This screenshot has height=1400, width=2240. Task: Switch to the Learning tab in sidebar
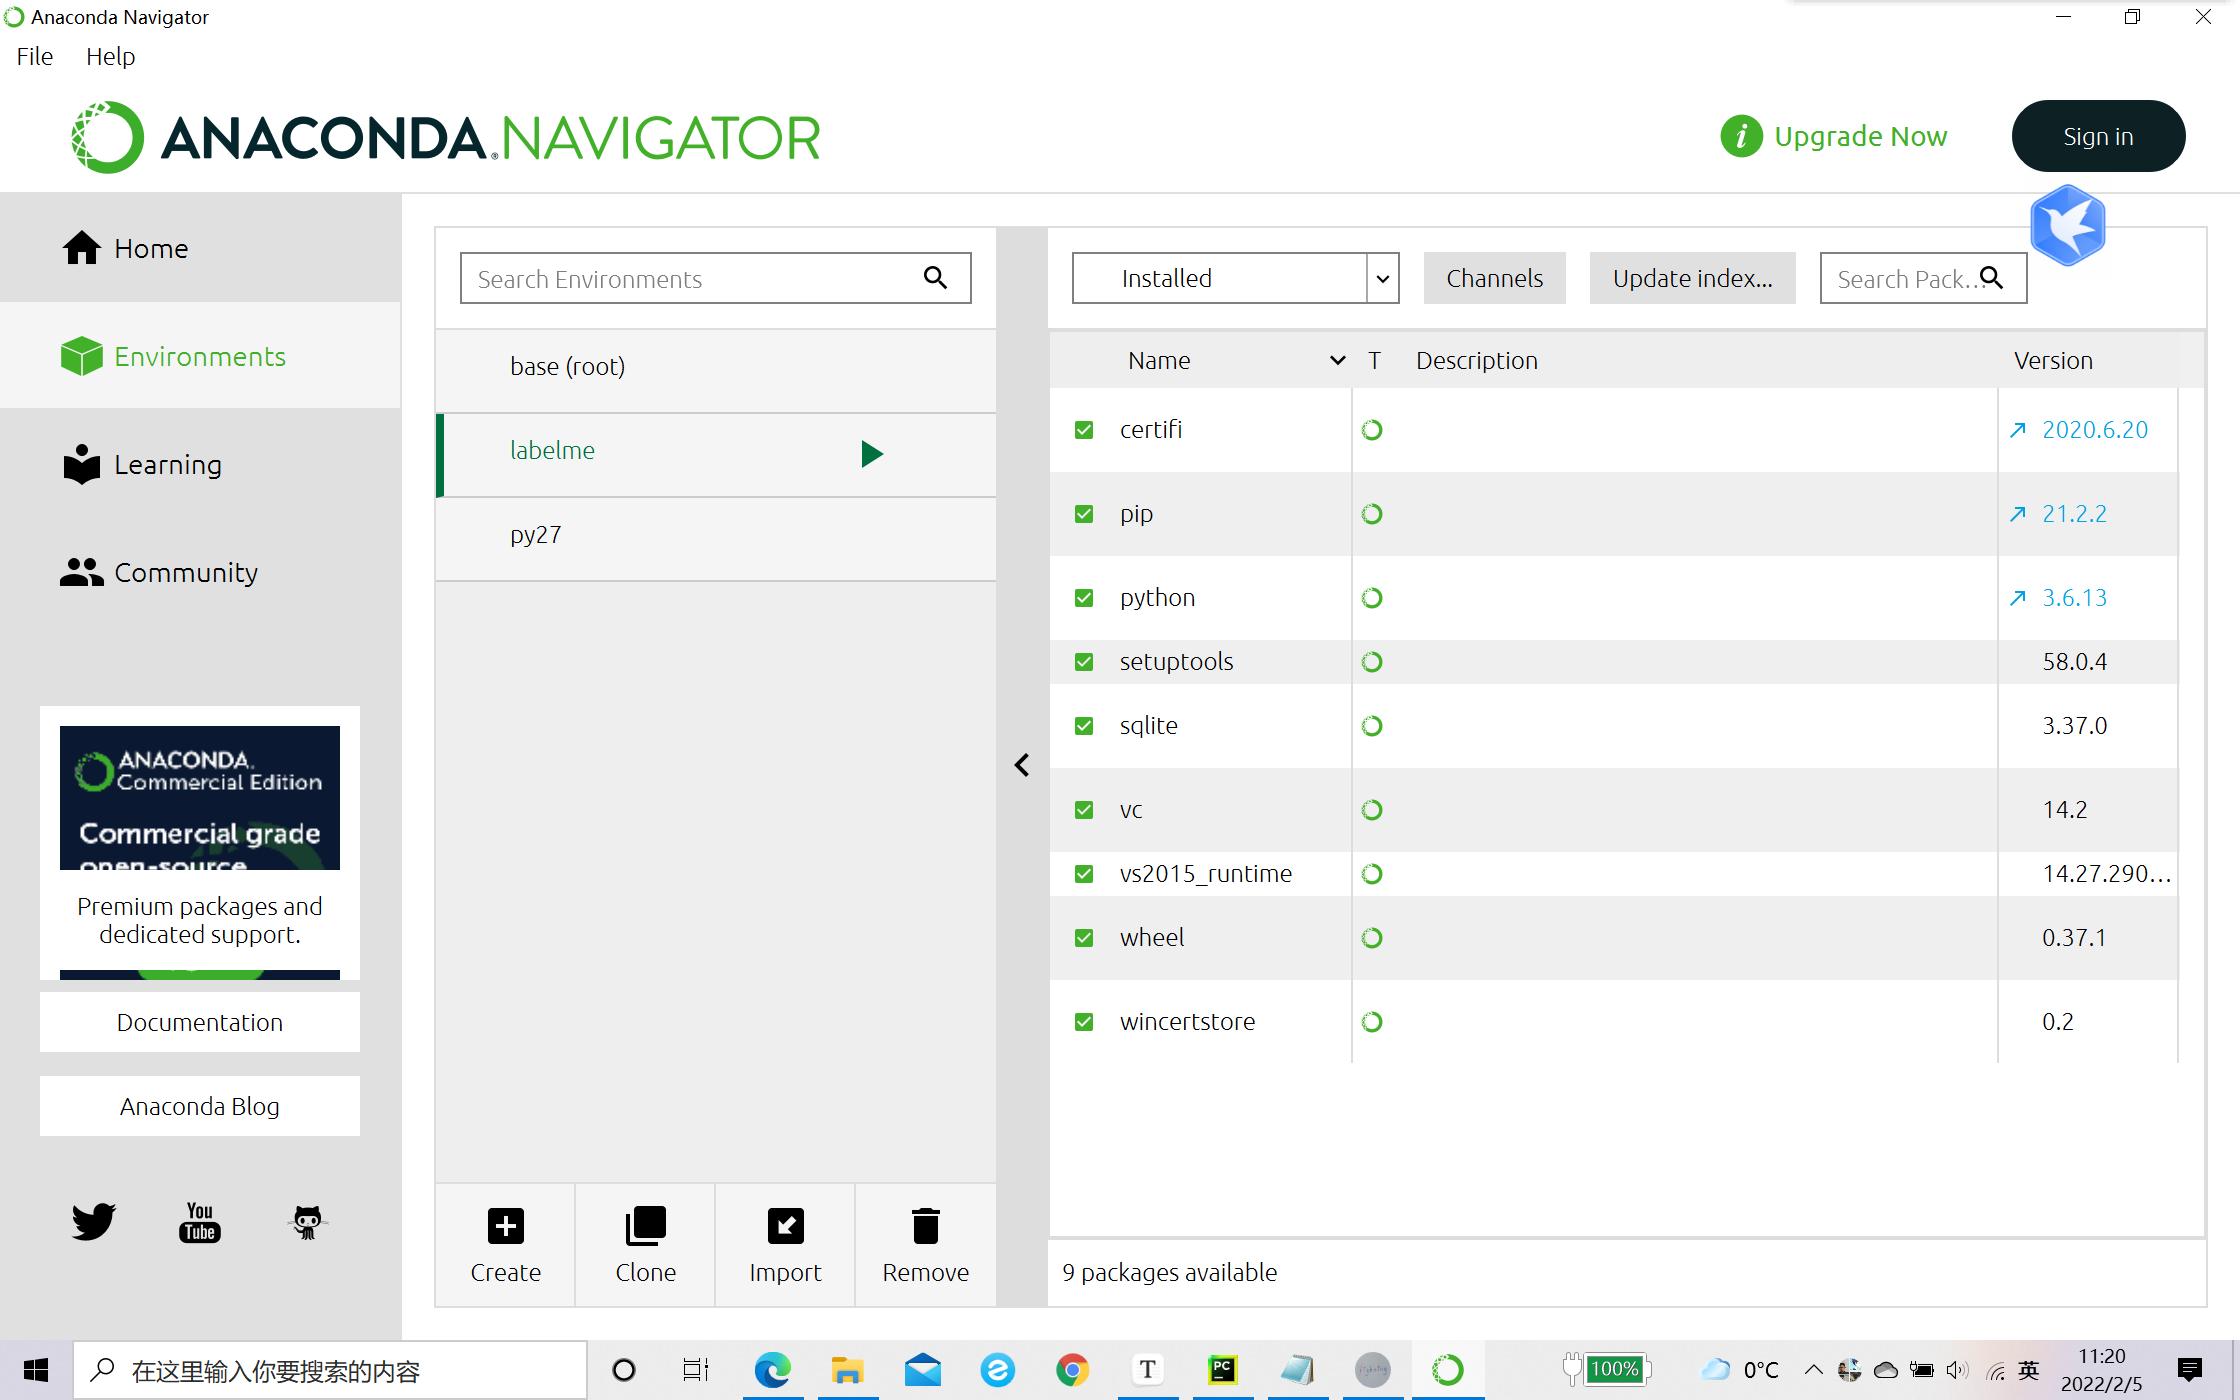point(167,465)
